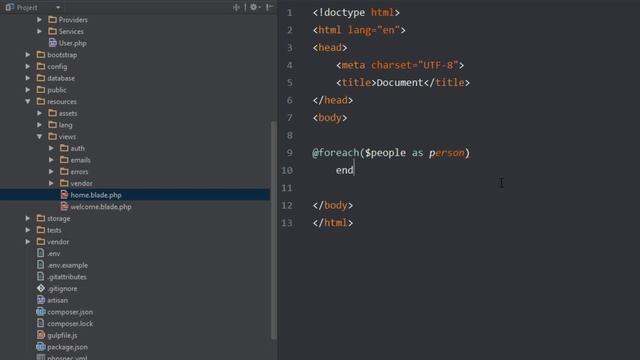Screen dimensions: 640x360
Task: Select the artisan file
Action: tap(58, 300)
